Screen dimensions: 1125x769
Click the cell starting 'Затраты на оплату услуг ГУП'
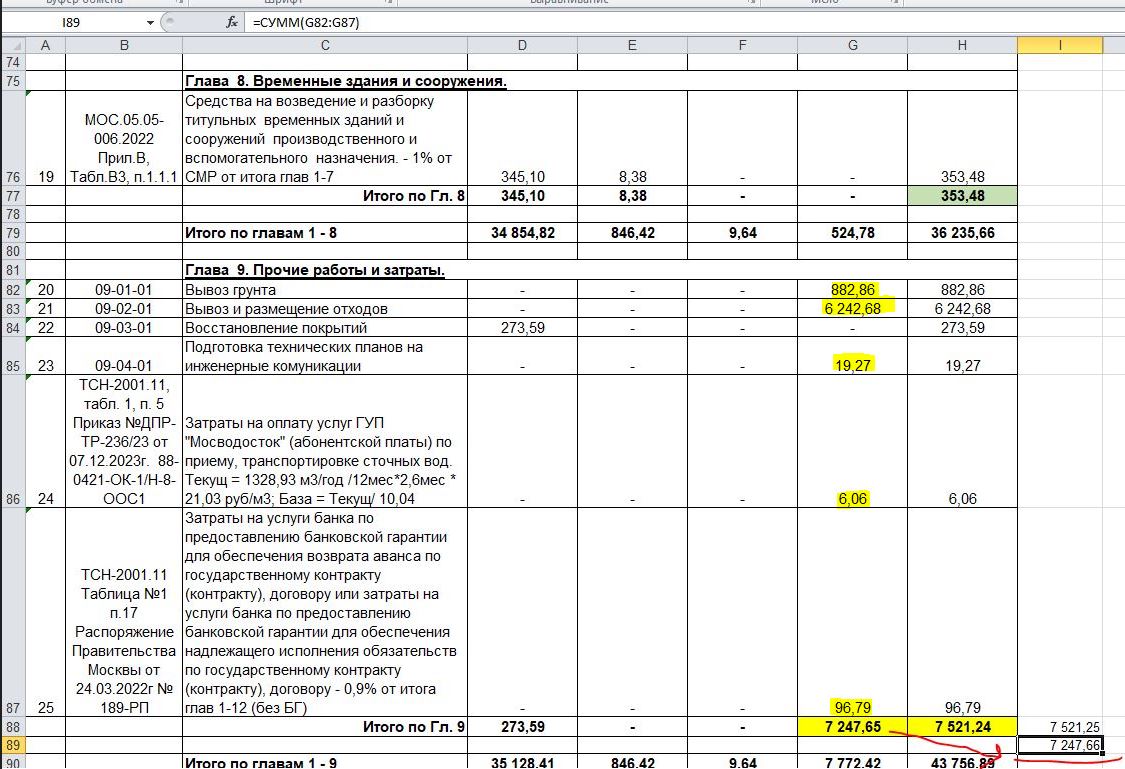click(325, 442)
